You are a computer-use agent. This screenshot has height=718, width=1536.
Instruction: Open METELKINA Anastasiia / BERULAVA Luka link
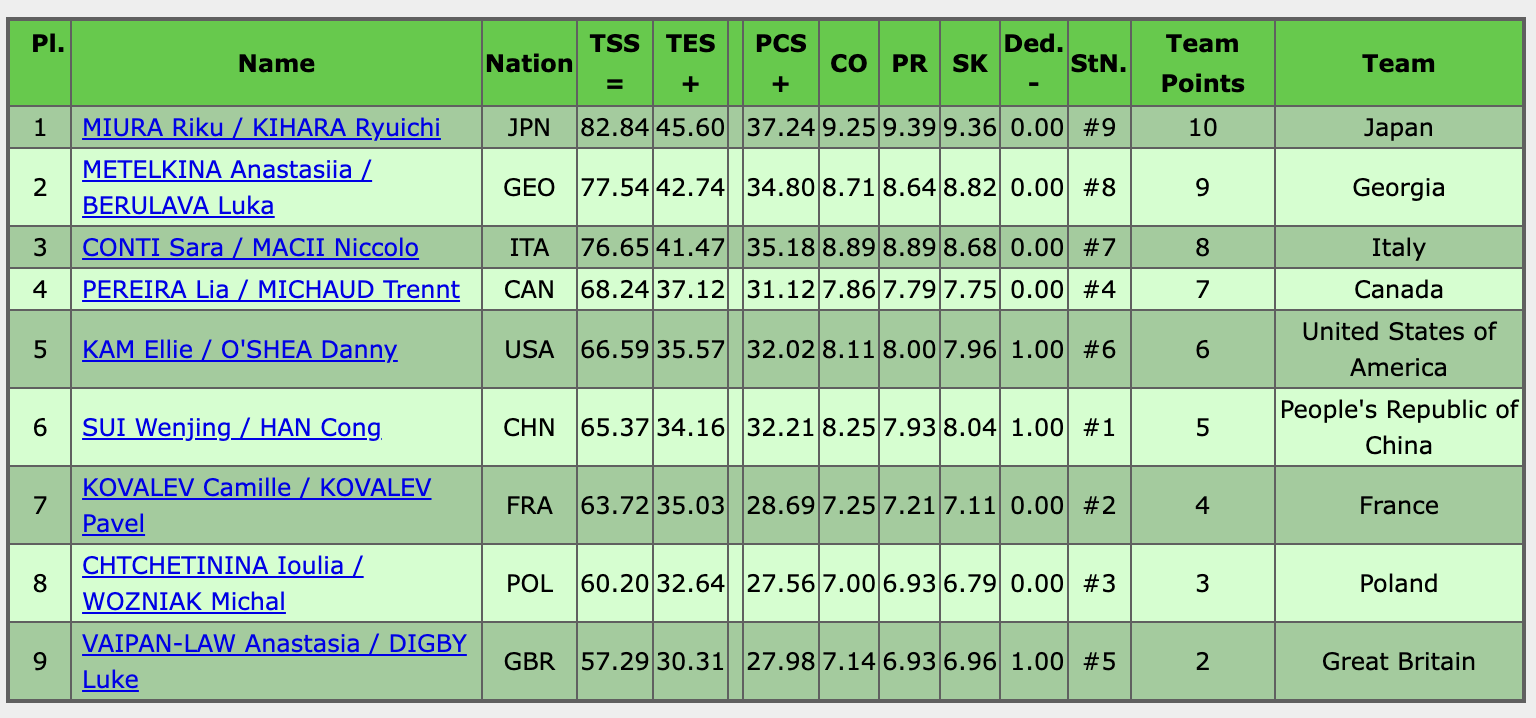coord(227,170)
